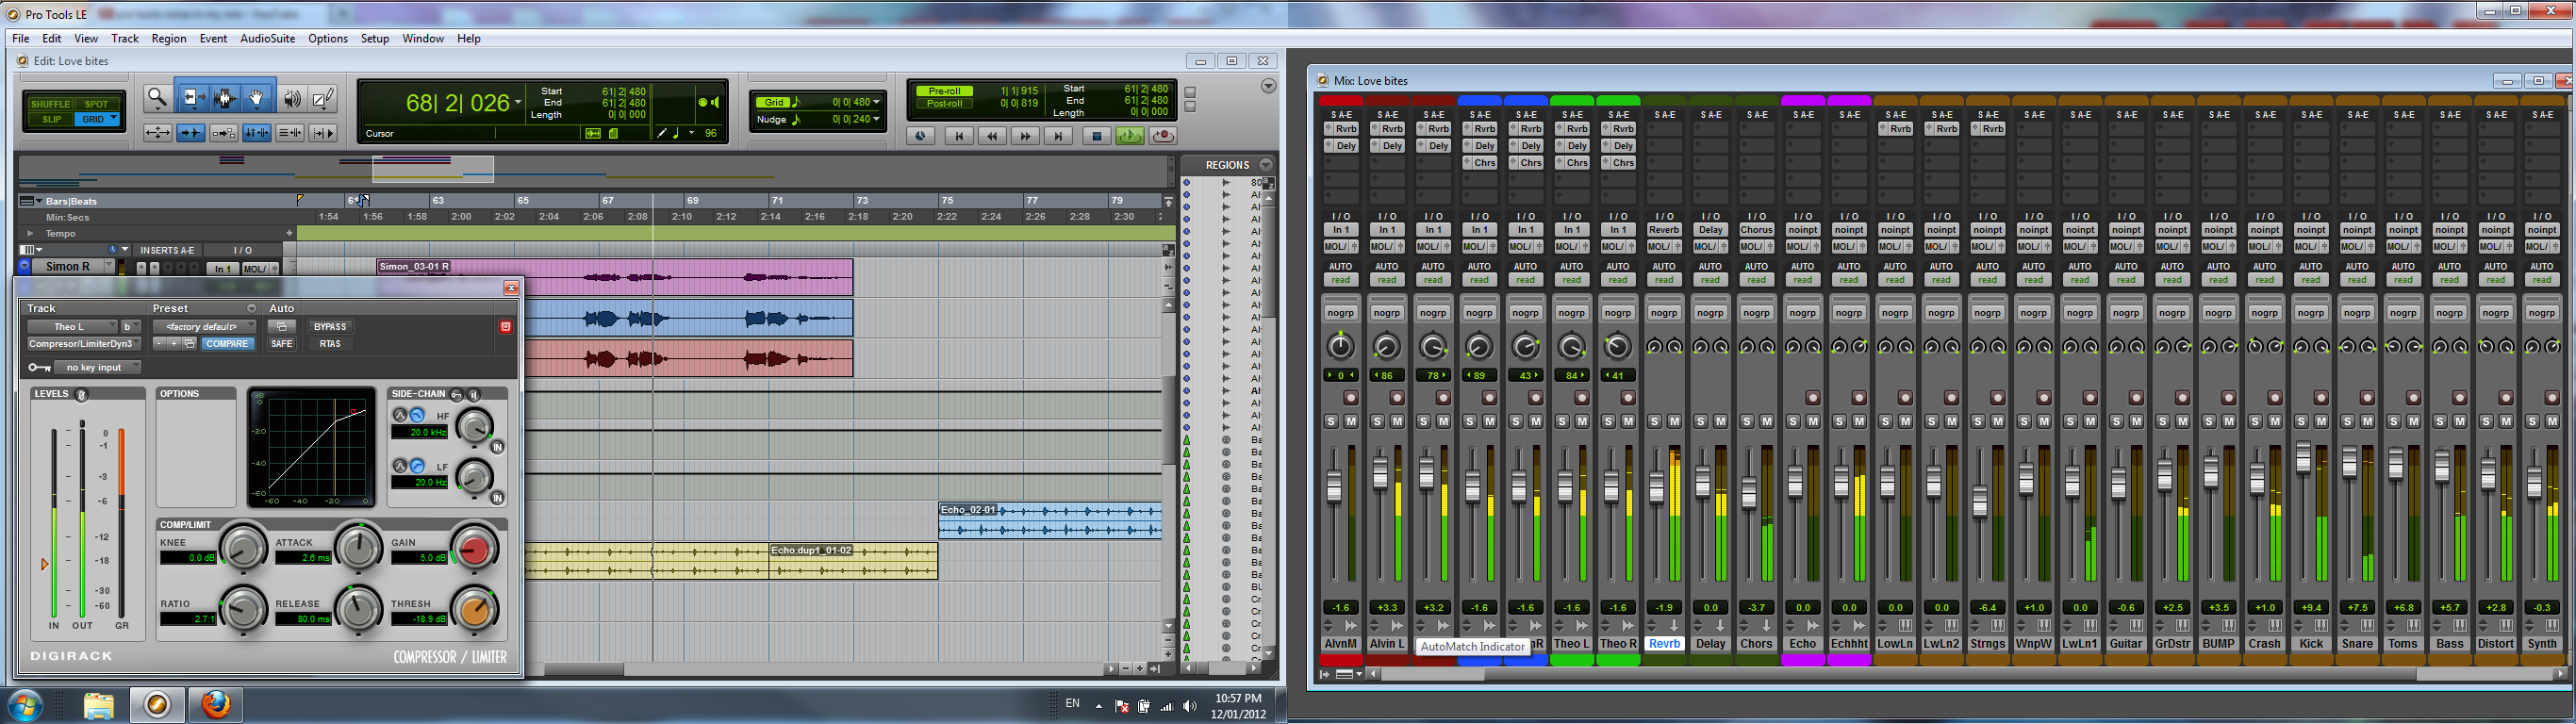Click the Online sync clock button
The width and height of the screenshot is (2576, 724).
tap(920, 136)
